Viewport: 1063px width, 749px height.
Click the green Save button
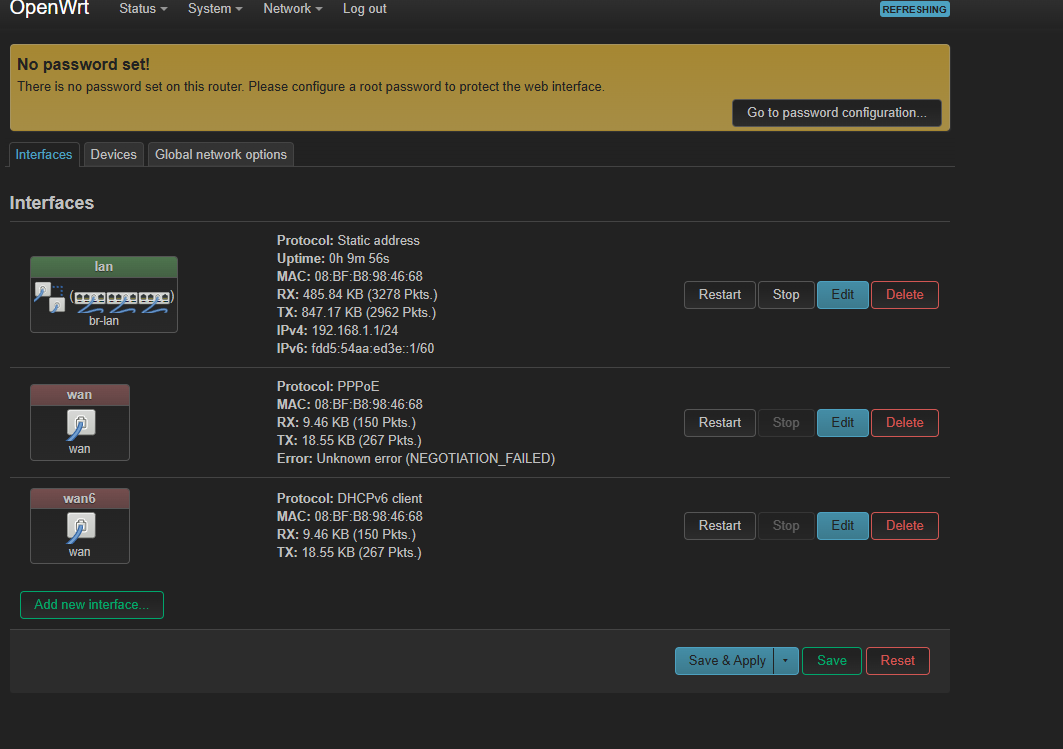point(832,661)
